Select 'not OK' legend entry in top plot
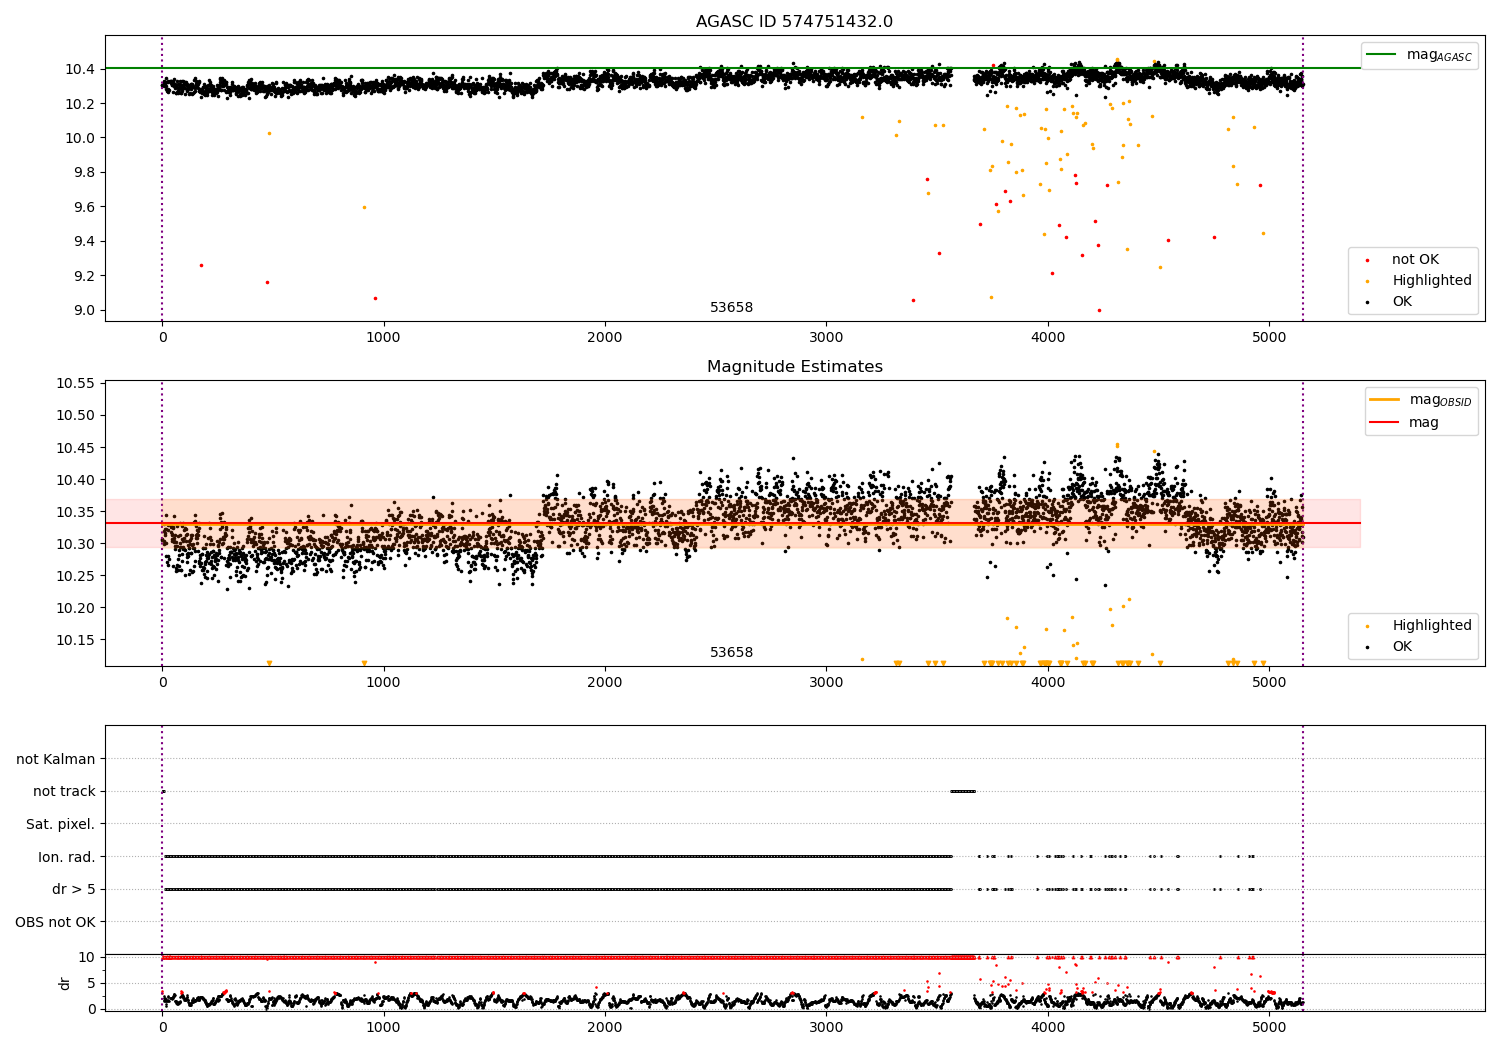 click(1415, 260)
